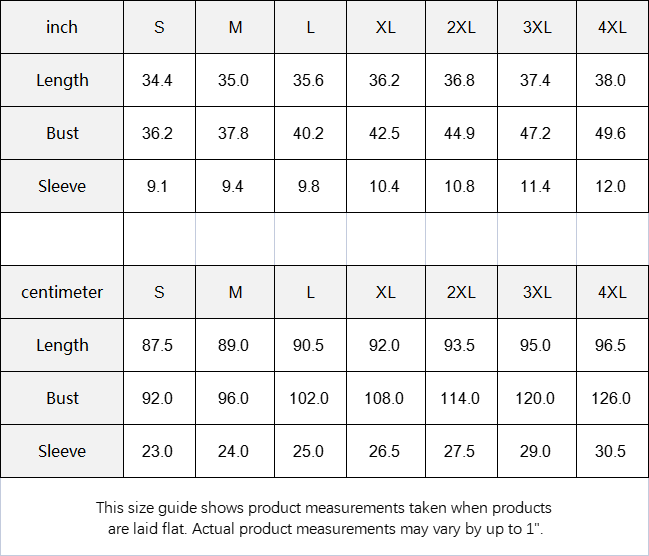Click the Length row label in inch table

coord(62,80)
